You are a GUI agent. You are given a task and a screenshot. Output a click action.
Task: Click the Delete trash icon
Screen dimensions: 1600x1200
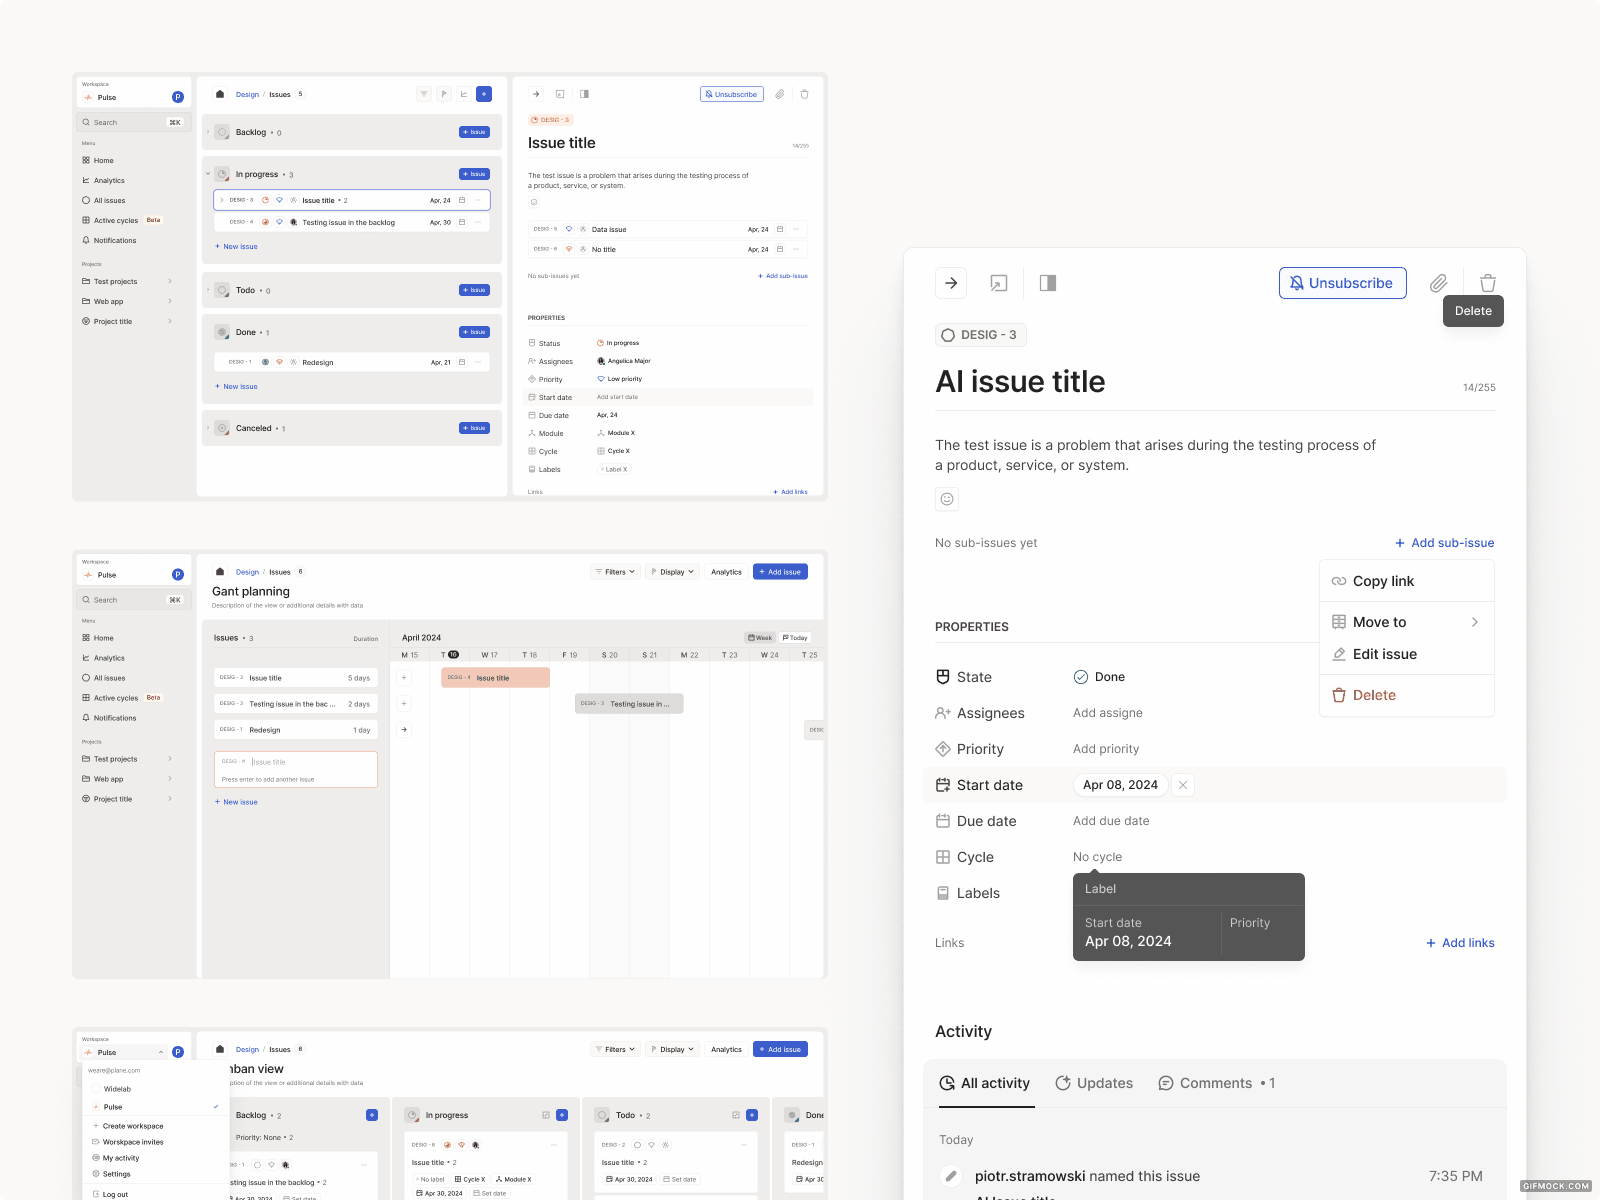click(1488, 283)
